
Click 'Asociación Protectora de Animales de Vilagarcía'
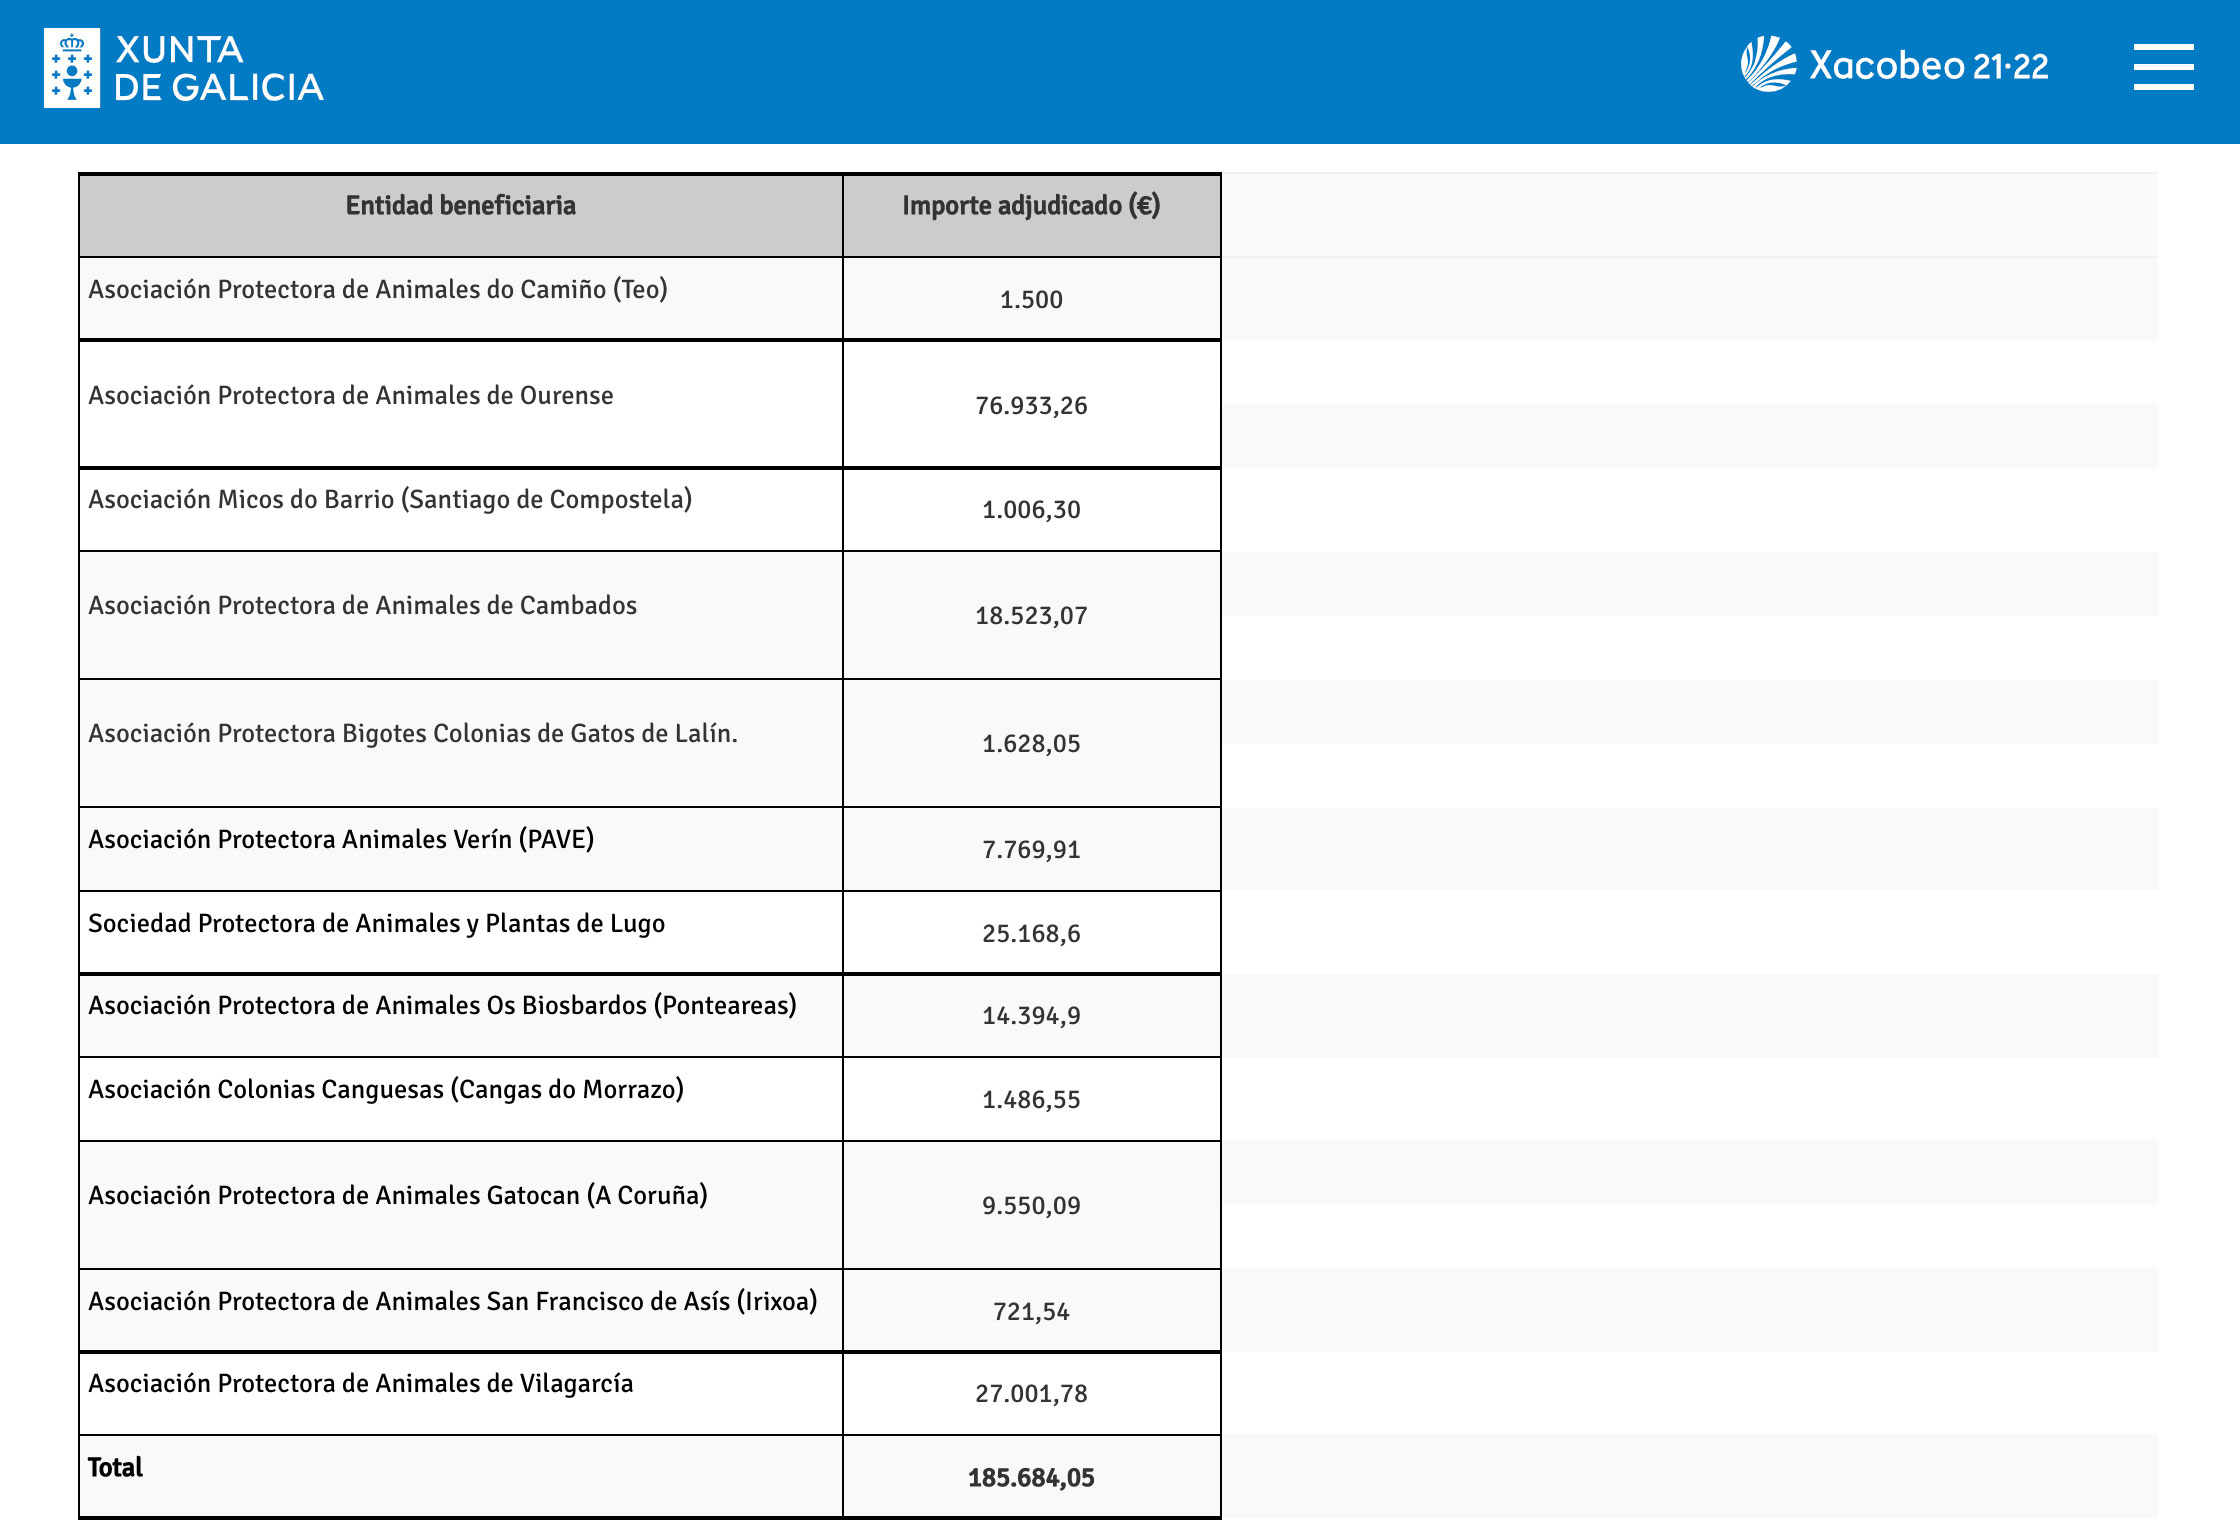[361, 1384]
